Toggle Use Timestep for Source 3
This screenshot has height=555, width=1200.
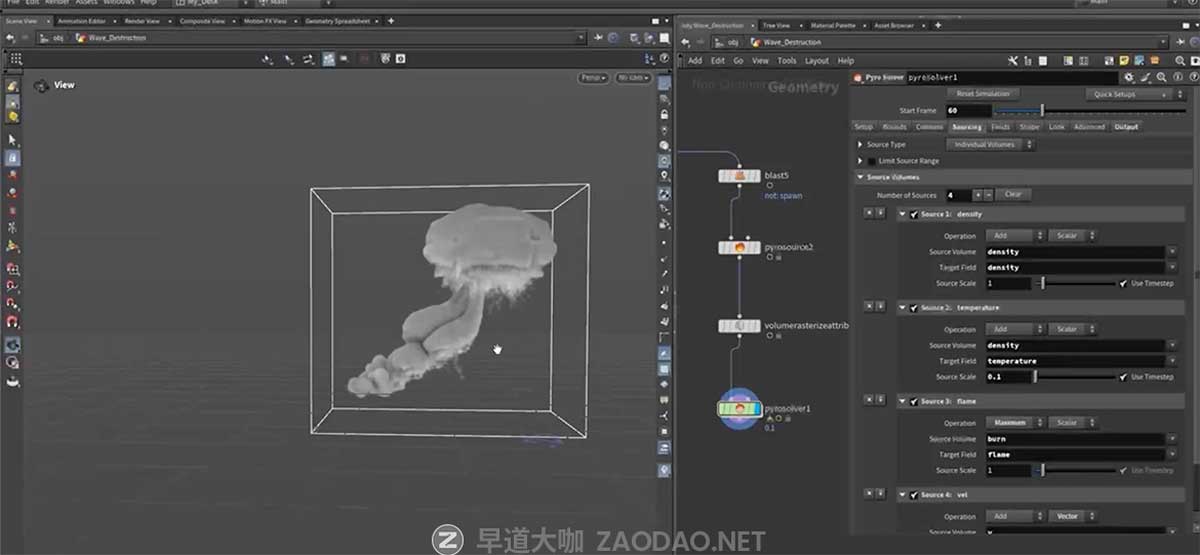pos(1124,471)
